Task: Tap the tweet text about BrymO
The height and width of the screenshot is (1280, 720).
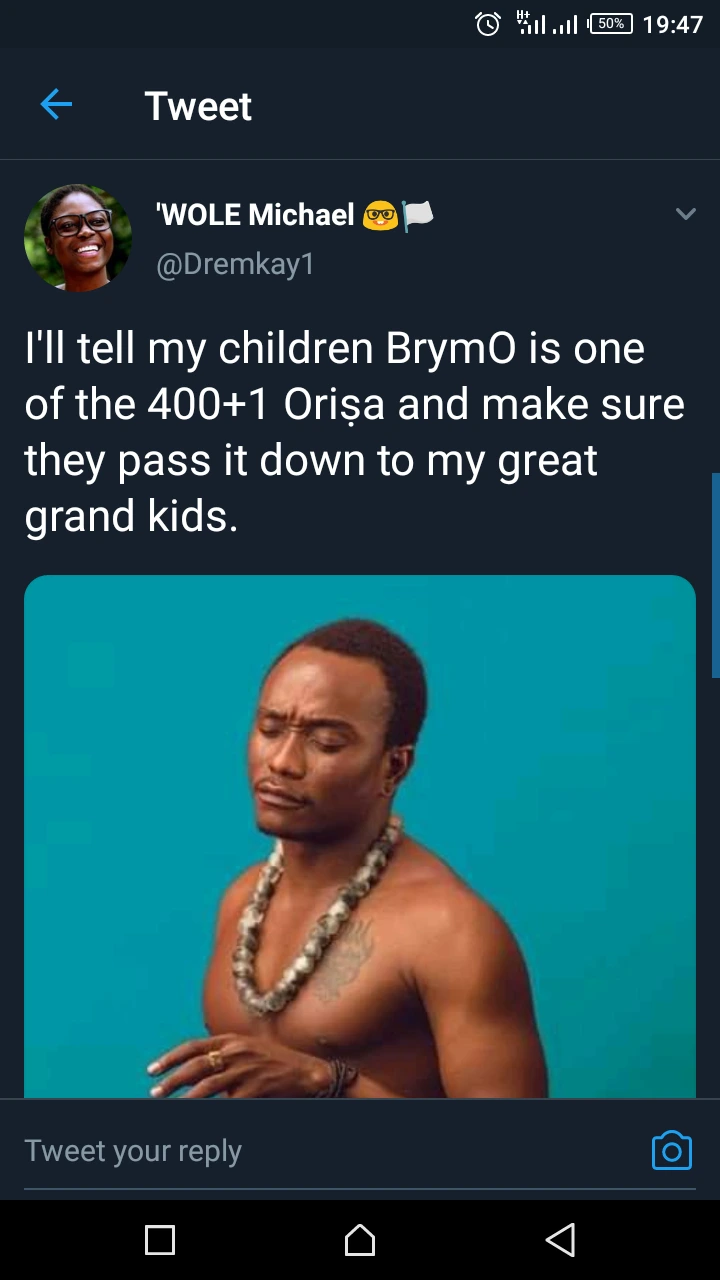Action: coord(355,432)
